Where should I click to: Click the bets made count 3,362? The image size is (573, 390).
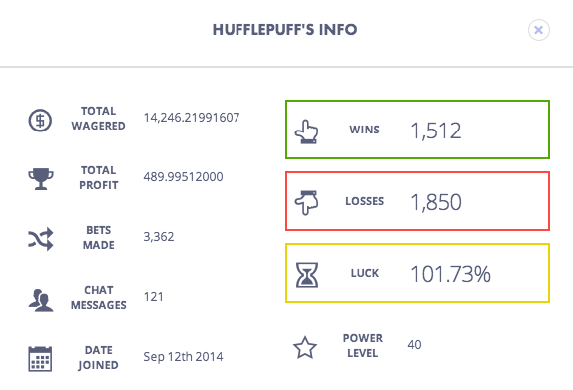(x=159, y=237)
